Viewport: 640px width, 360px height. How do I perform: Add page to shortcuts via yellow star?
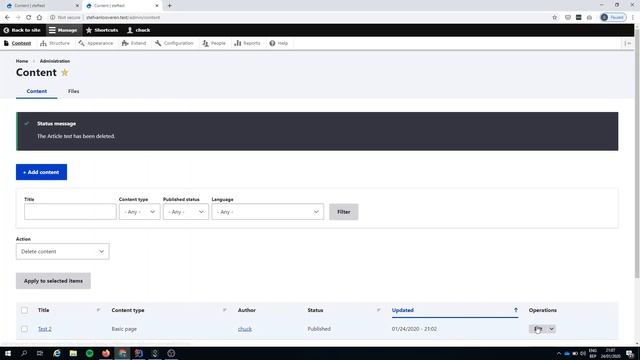[64, 73]
